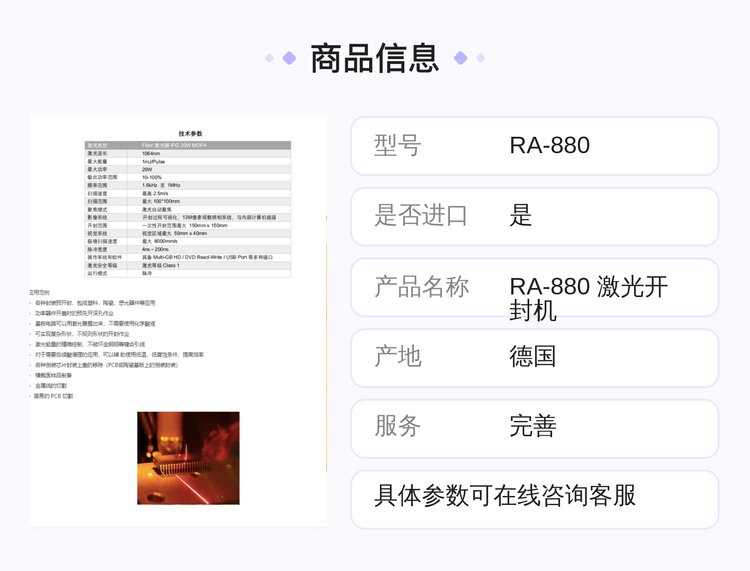
Task: Select the 激光波长 1064nm table row
Action: click(188, 154)
